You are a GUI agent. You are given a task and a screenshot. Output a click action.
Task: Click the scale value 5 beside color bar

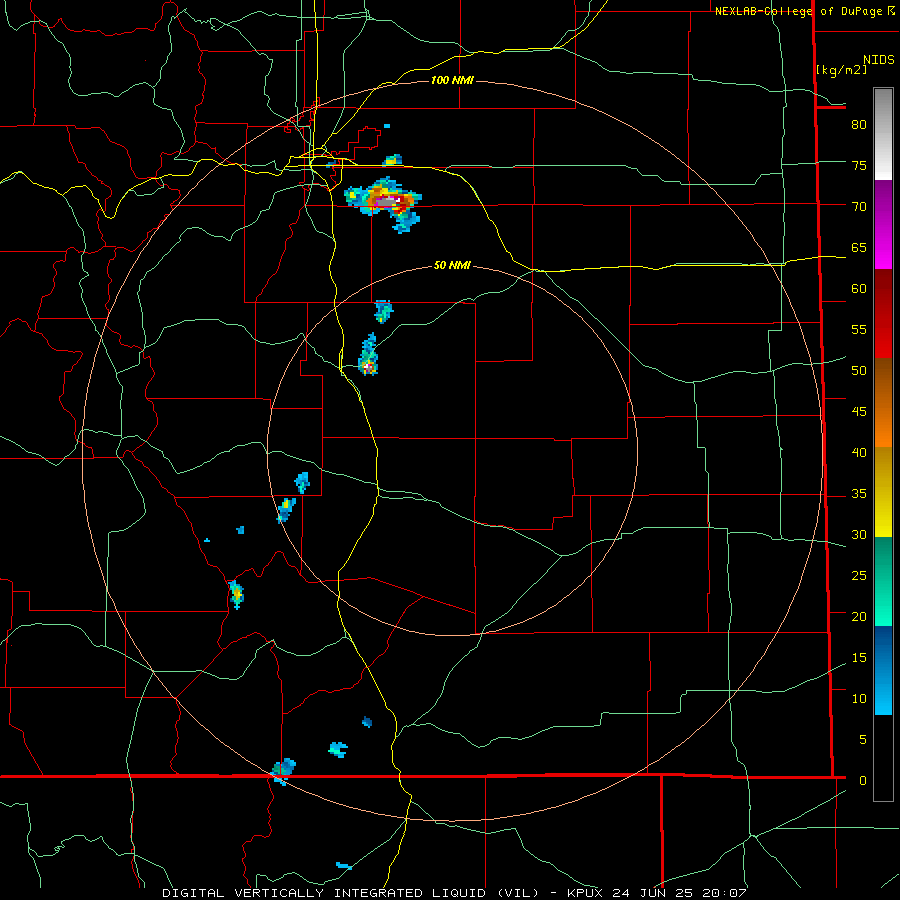pos(863,739)
